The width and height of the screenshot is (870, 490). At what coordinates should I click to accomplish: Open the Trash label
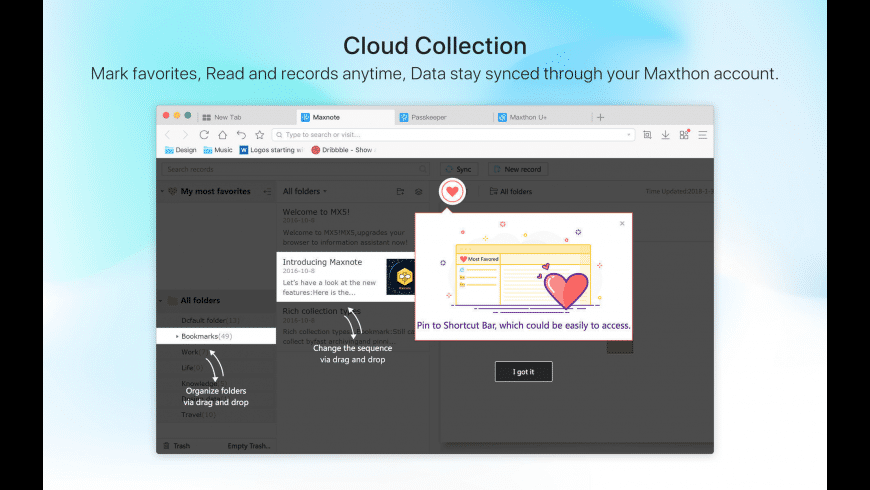(x=181, y=446)
